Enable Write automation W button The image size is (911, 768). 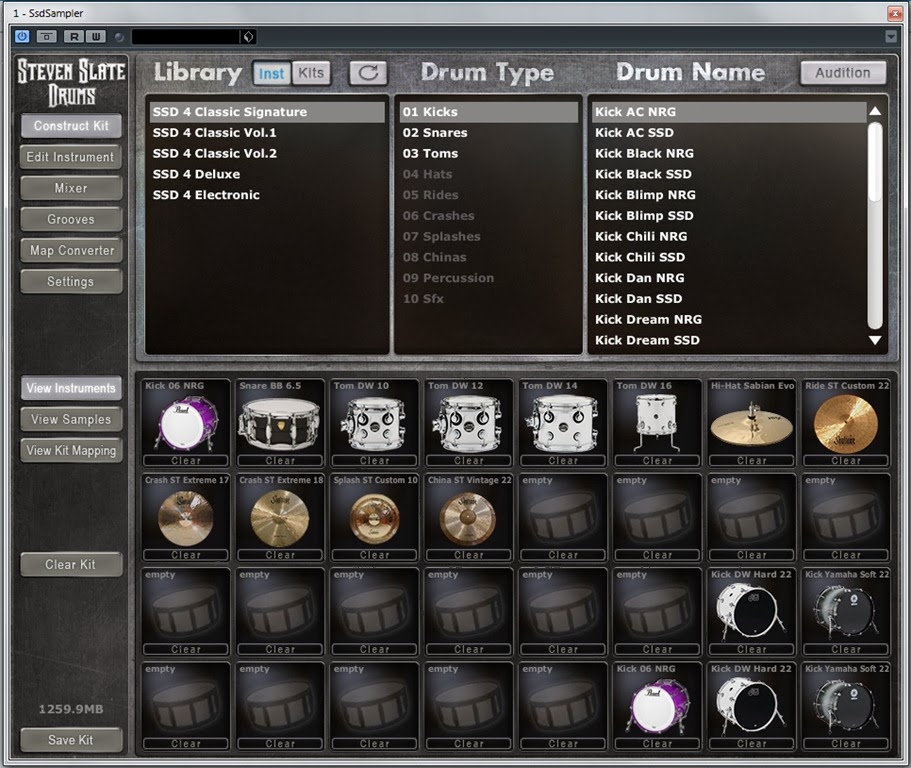coord(96,37)
